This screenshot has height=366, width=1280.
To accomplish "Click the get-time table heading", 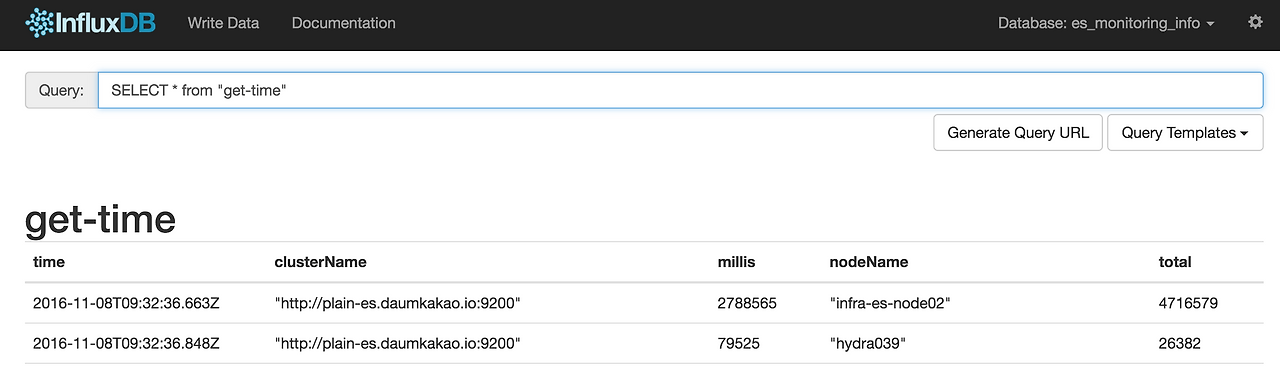I will 100,220.
